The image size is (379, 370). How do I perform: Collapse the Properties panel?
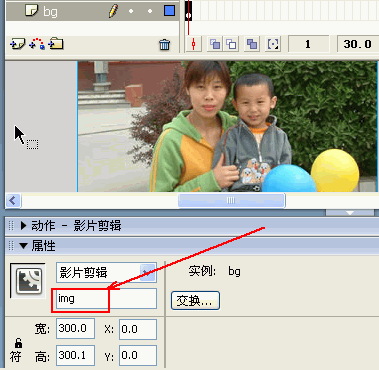(x=23, y=246)
